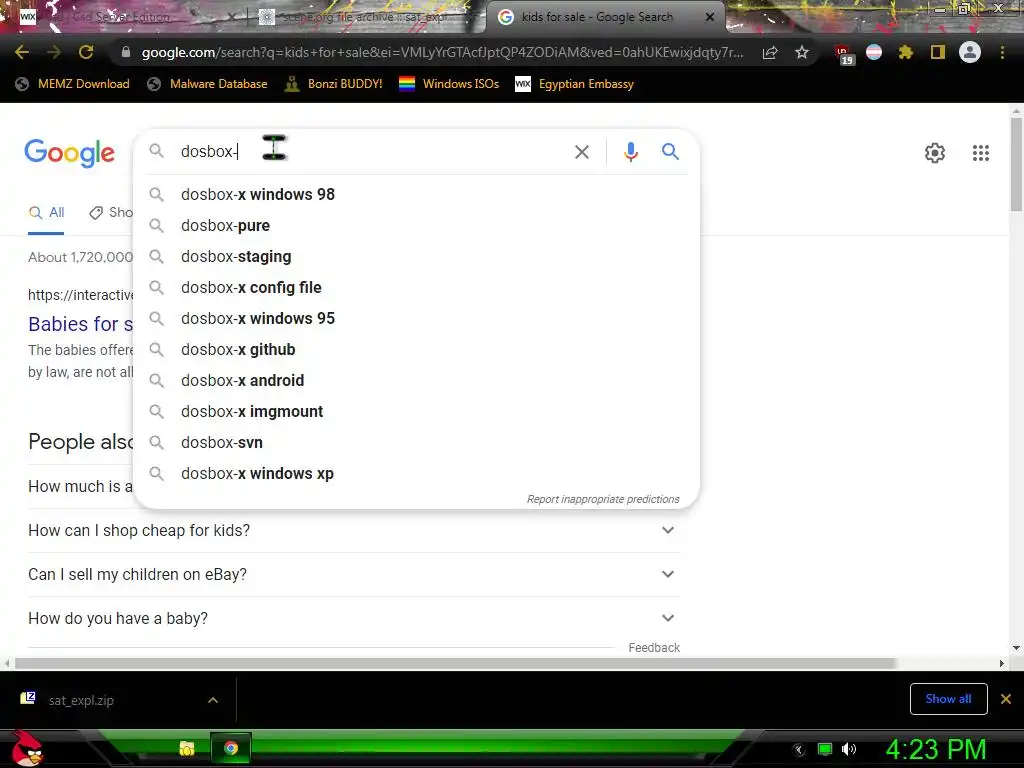Click 'Report inappropriate predictions' link

coord(603,500)
